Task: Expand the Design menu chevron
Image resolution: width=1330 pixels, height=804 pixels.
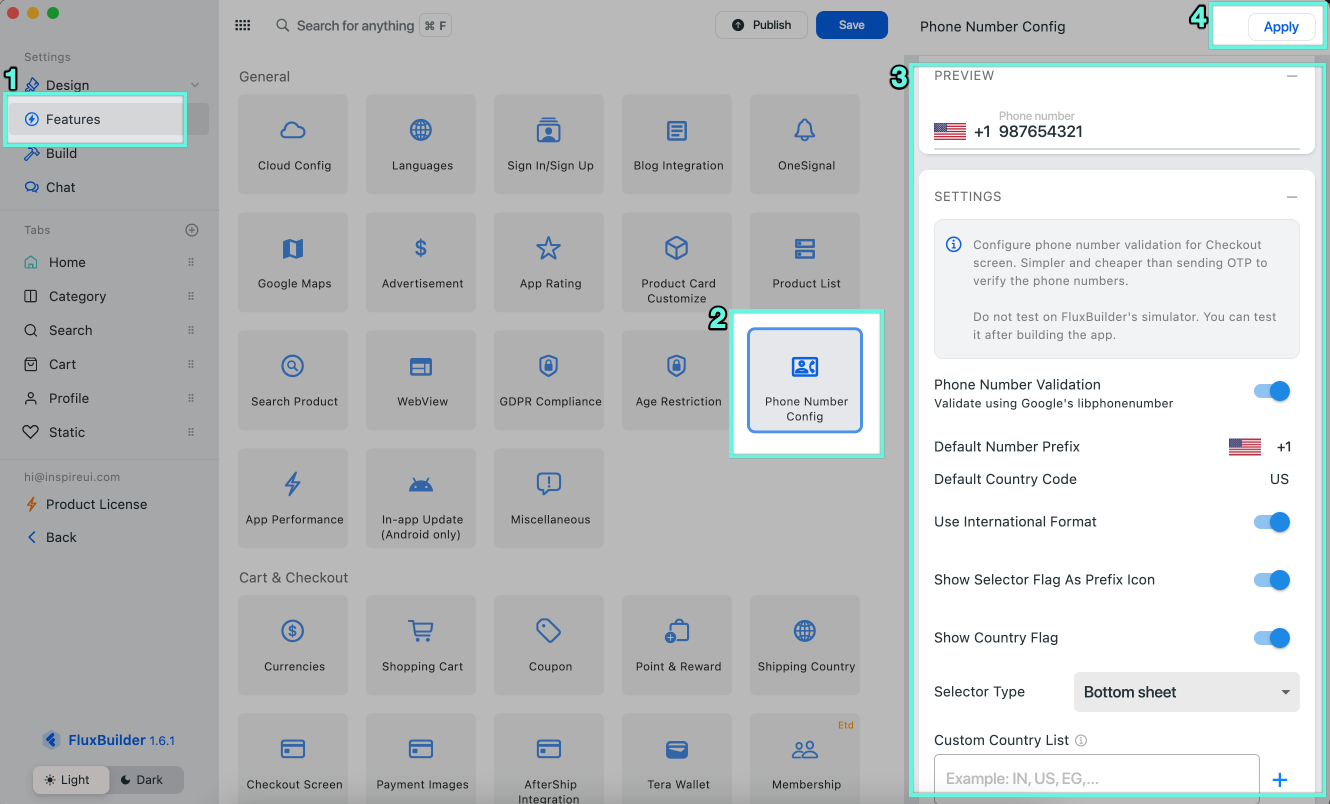Action: (195, 85)
